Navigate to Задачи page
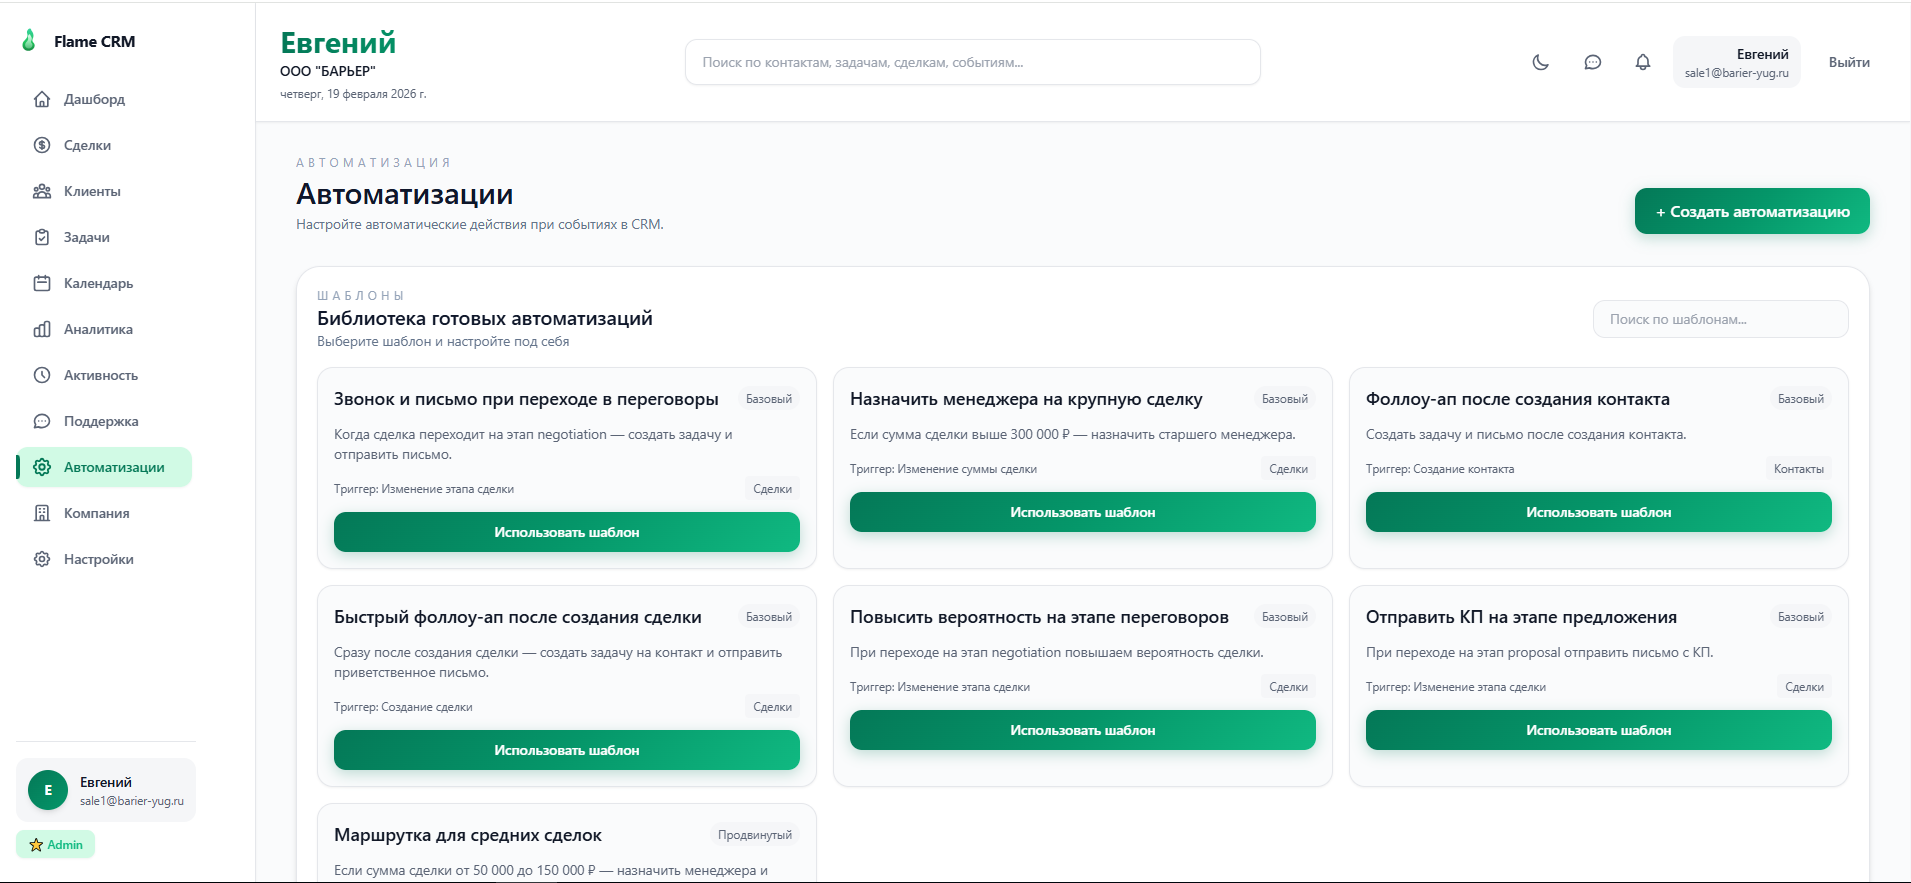Image resolution: width=1911 pixels, height=883 pixels. pyautogui.click(x=104, y=237)
